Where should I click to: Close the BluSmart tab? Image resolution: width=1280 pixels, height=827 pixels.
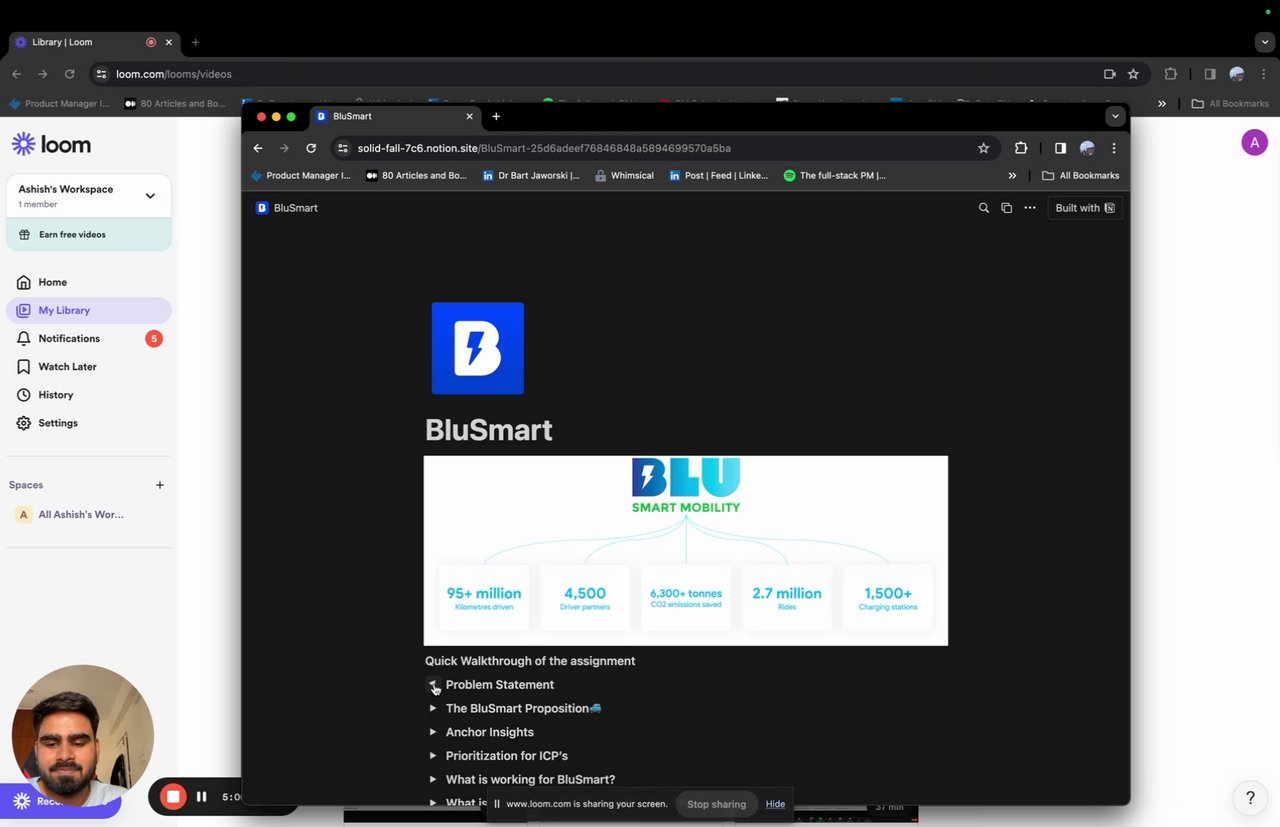469,116
